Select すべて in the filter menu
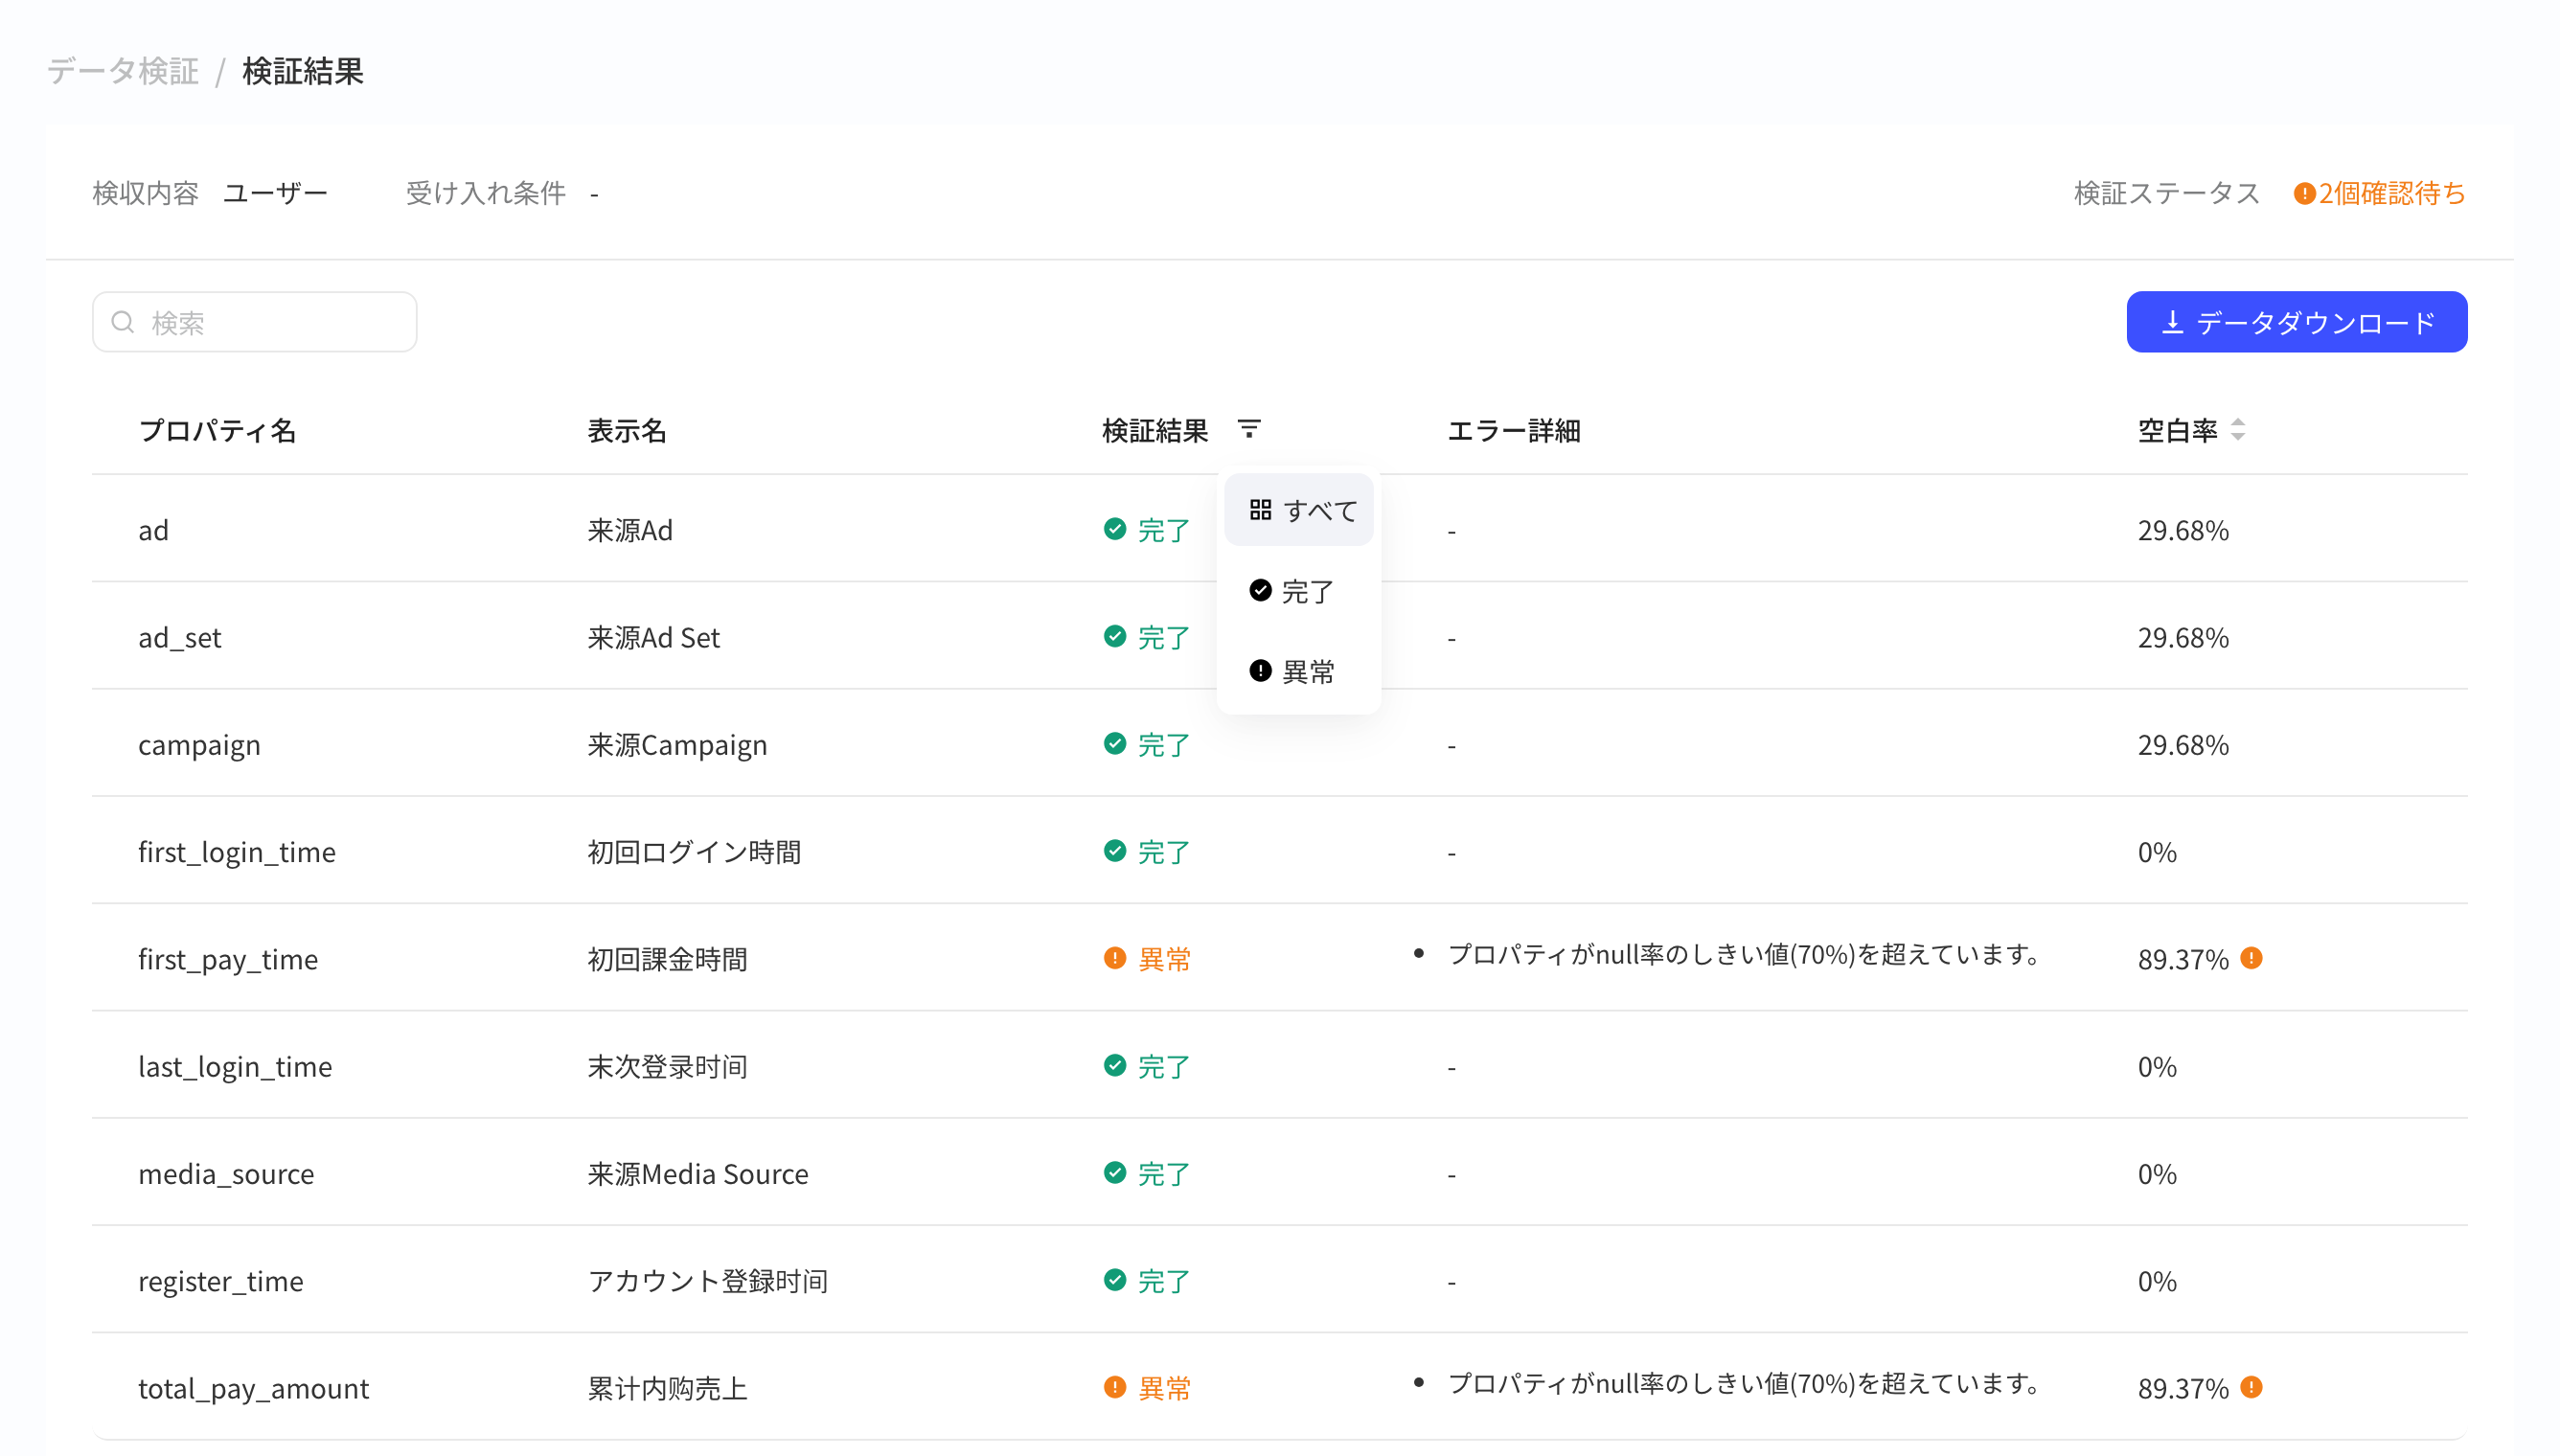The height and width of the screenshot is (1456, 2560). coord(1299,510)
